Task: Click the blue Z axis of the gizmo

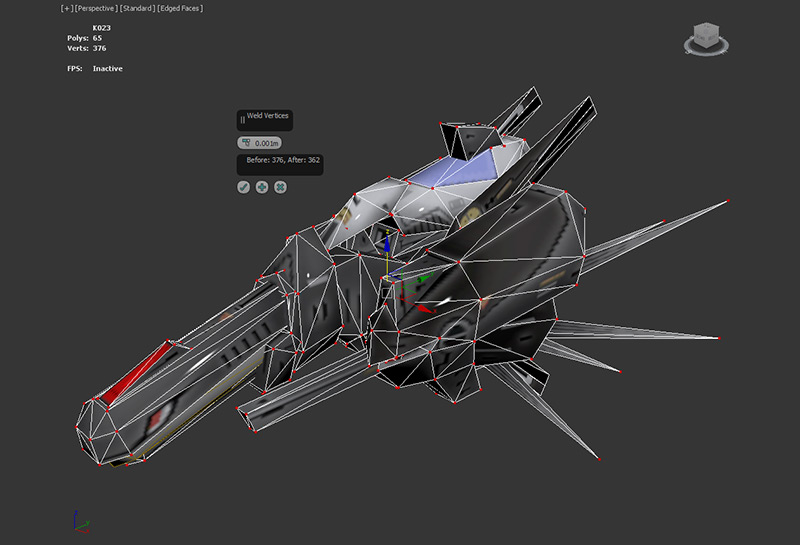Action: [387, 244]
